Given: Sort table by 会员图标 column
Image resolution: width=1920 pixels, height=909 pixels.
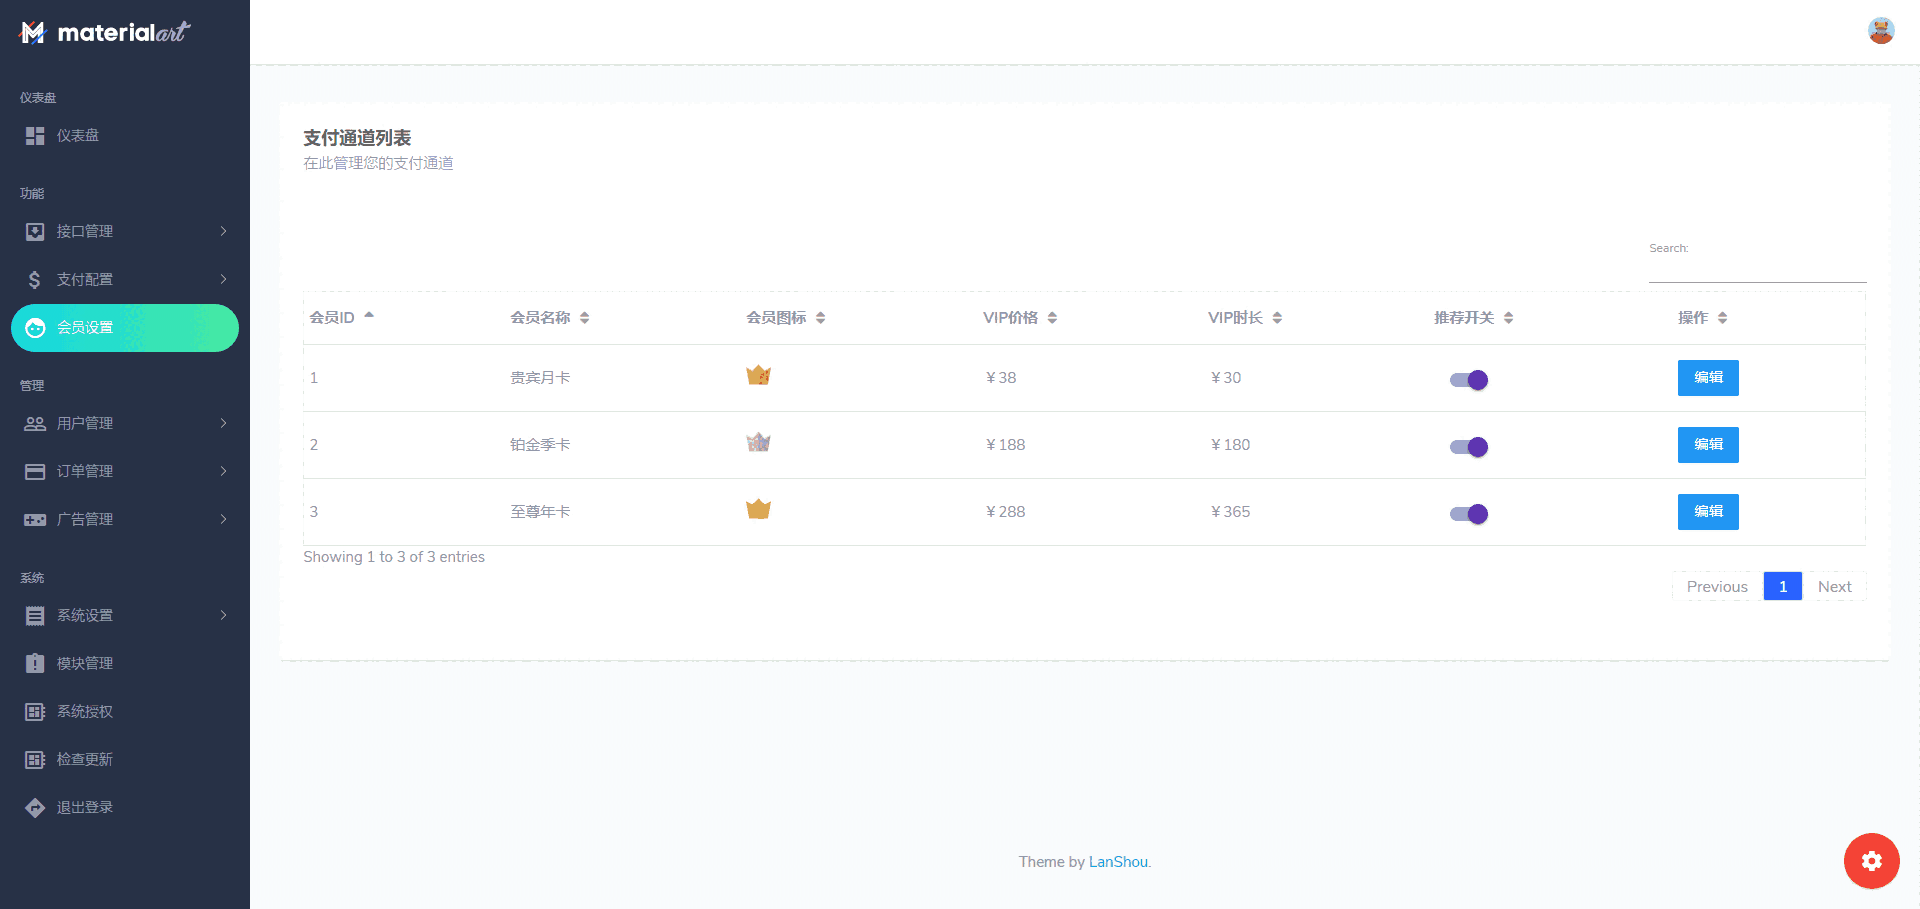Looking at the screenshot, I should click(785, 318).
